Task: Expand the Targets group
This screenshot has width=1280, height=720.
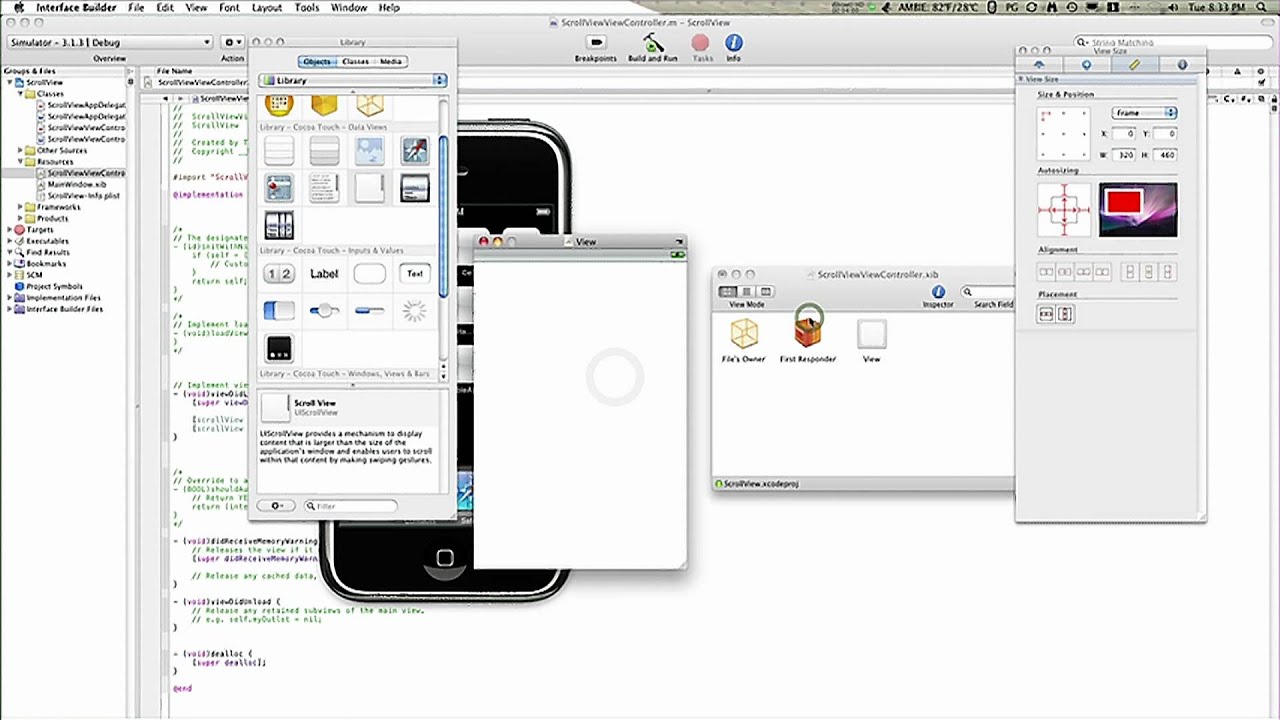Action: tap(9, 230)
